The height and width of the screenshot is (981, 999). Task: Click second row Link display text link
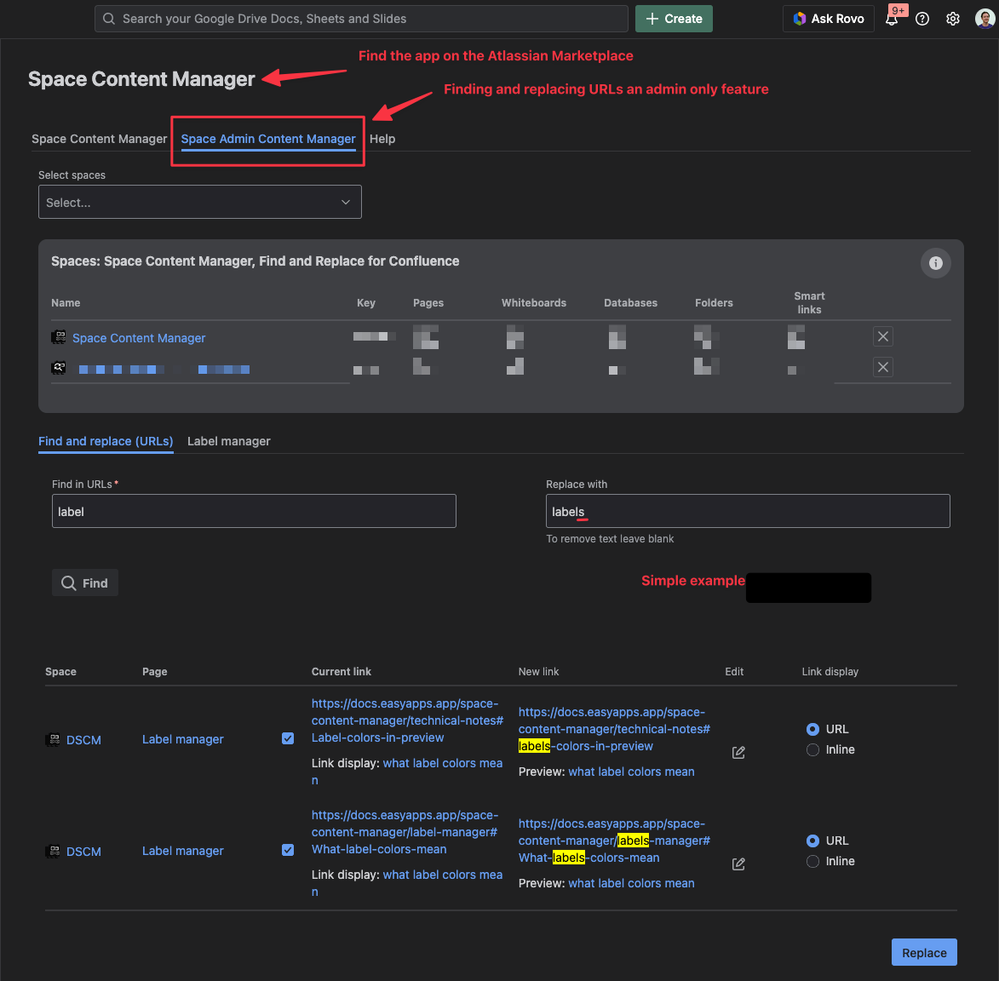coord(442,875)
